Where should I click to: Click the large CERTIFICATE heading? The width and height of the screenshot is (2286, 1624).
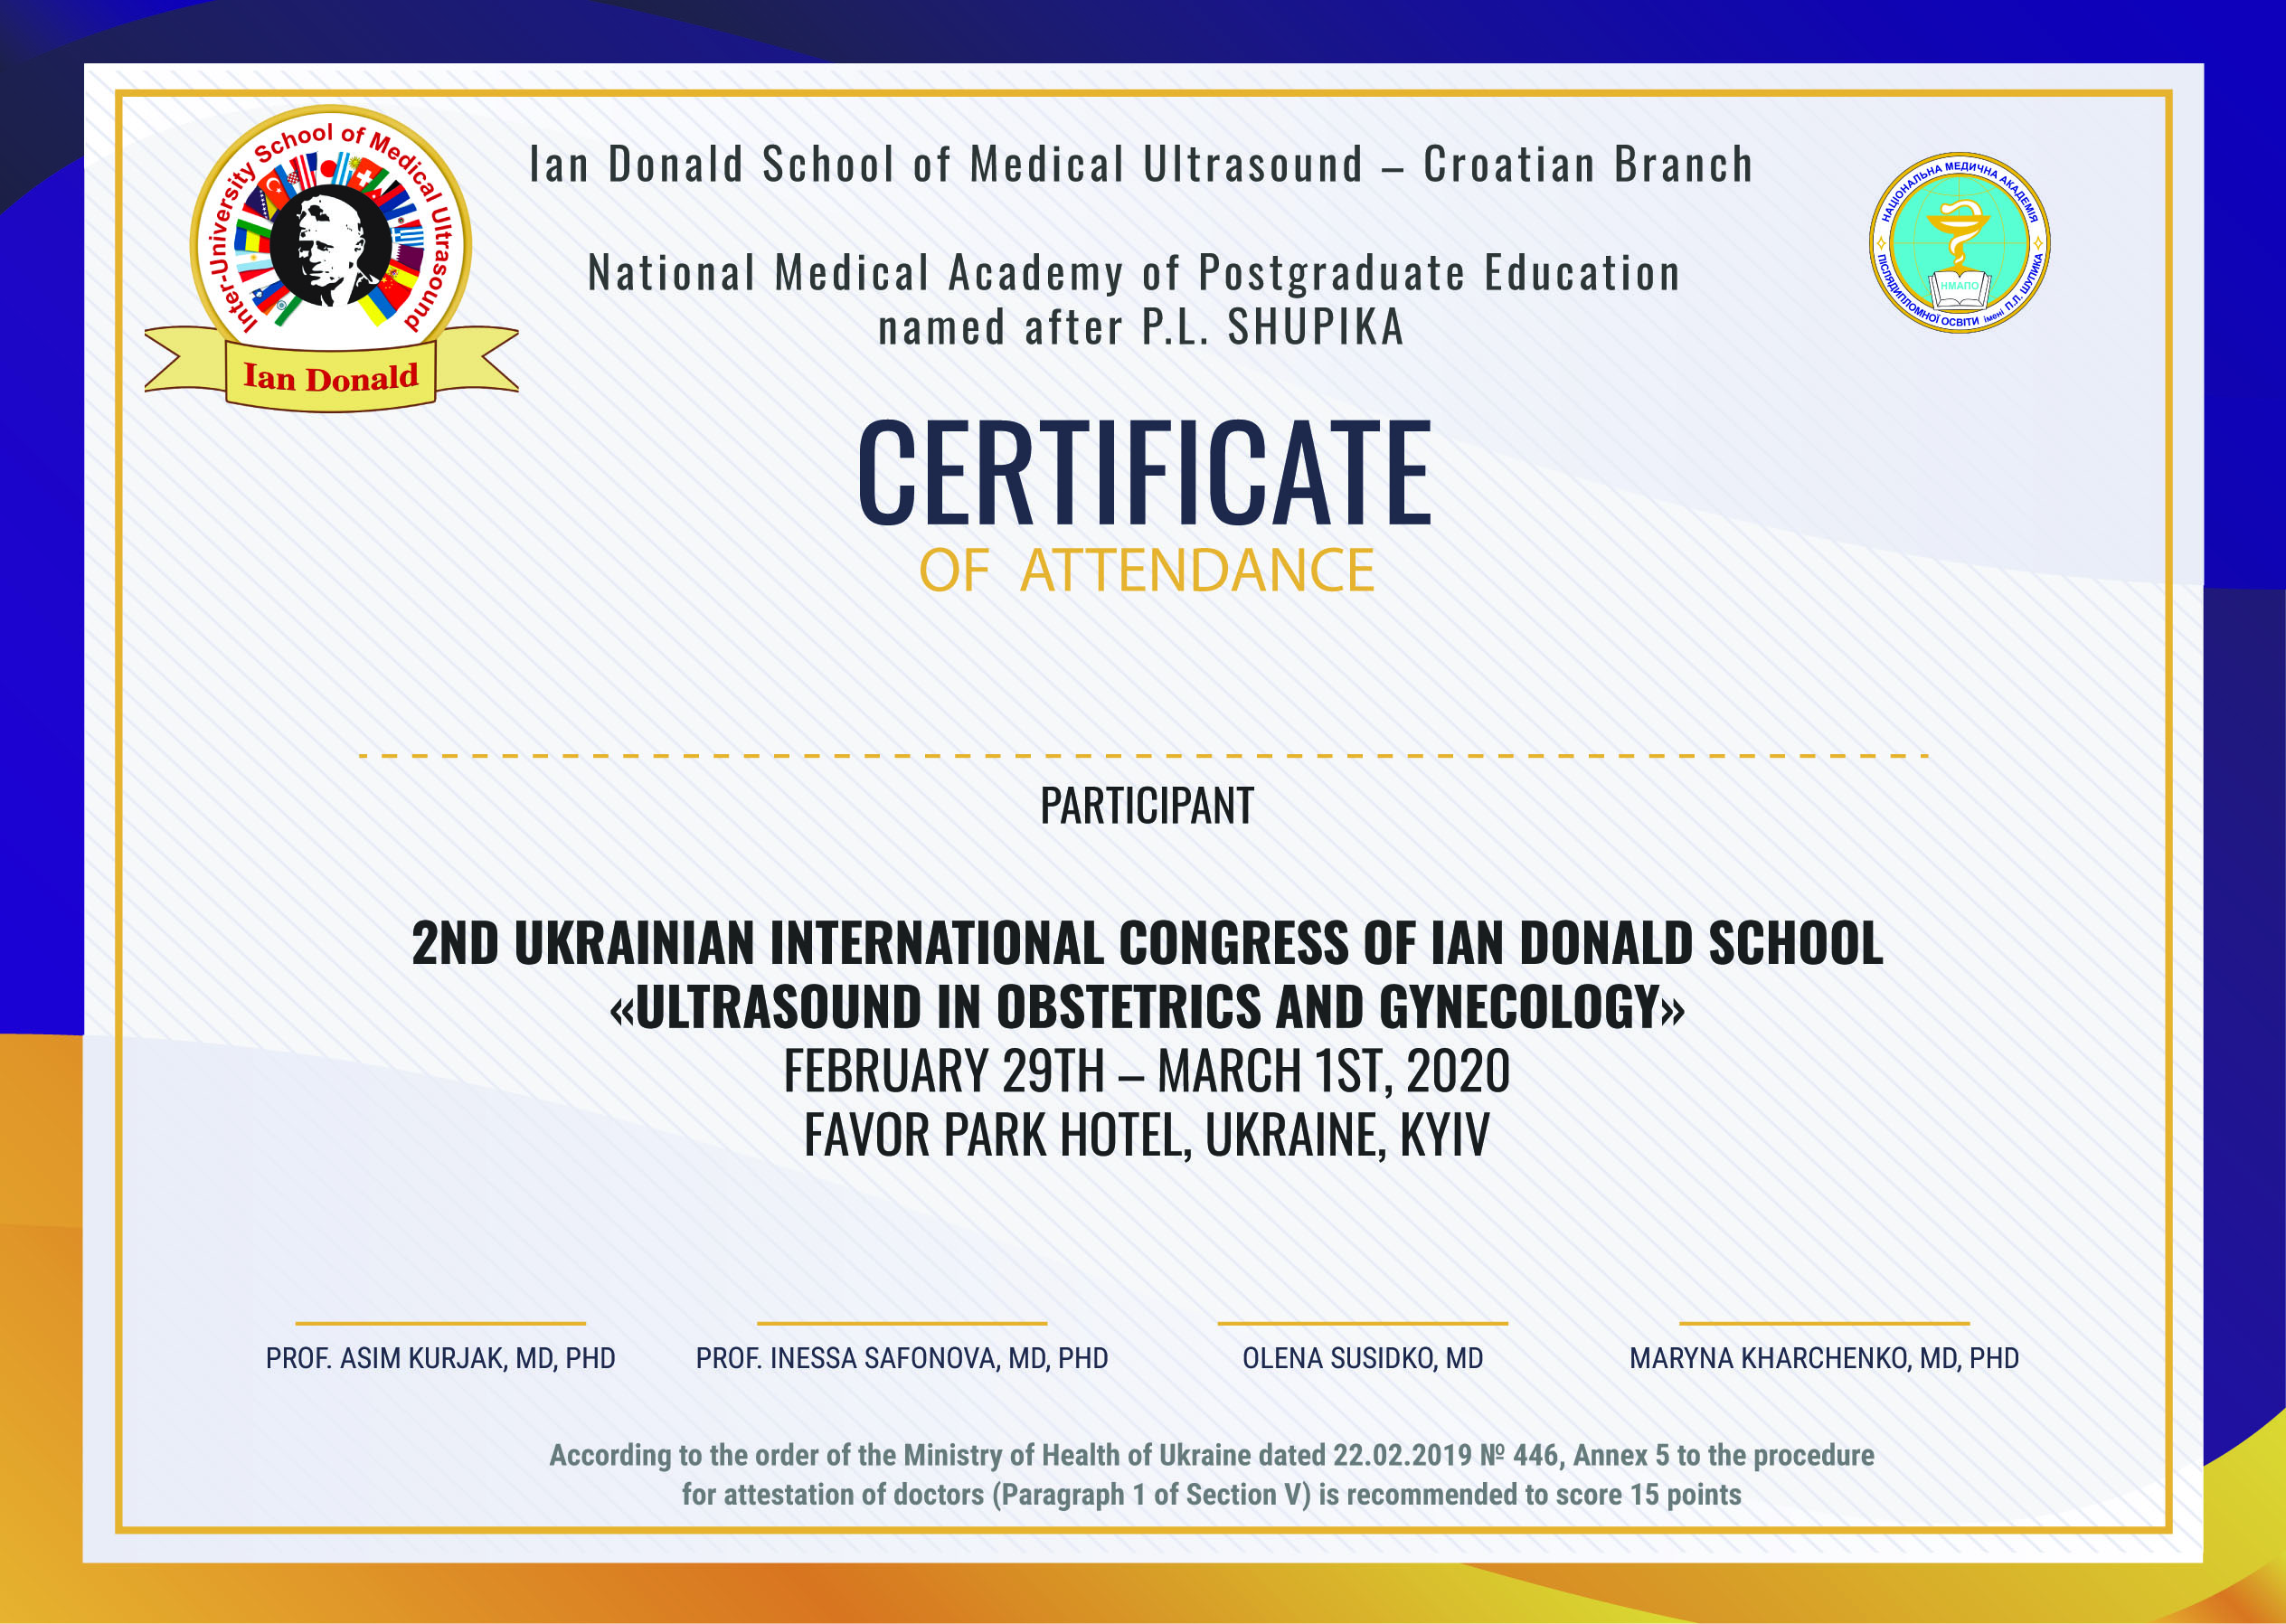tap(1144, 473)
